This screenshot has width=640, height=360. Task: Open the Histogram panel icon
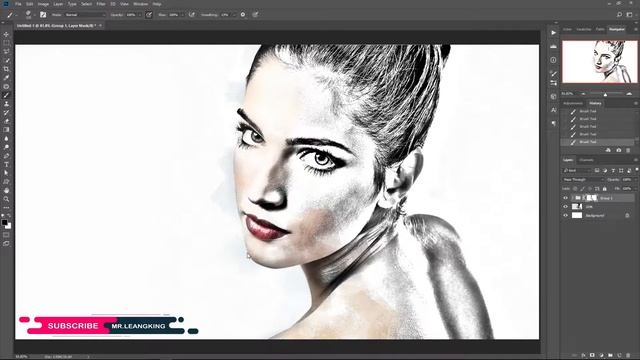[553, 47]
